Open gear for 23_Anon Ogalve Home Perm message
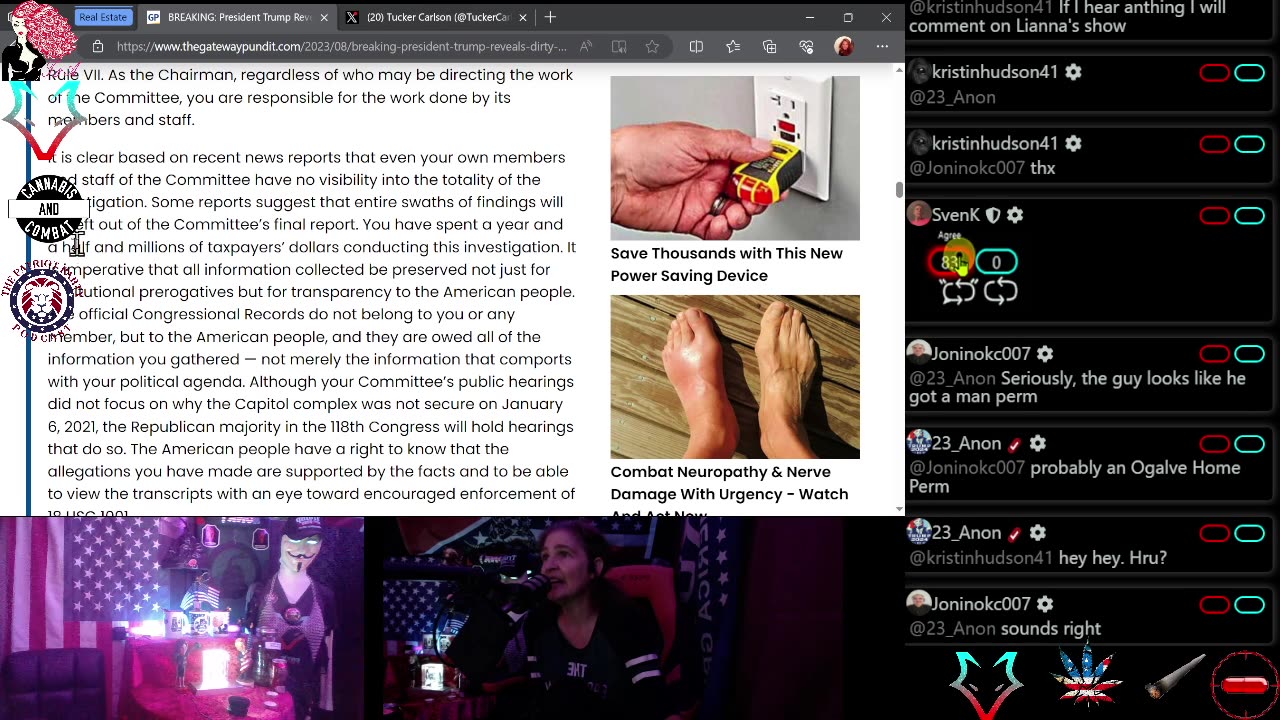Screen dimensions: 1280x720 click(1038, 444)
